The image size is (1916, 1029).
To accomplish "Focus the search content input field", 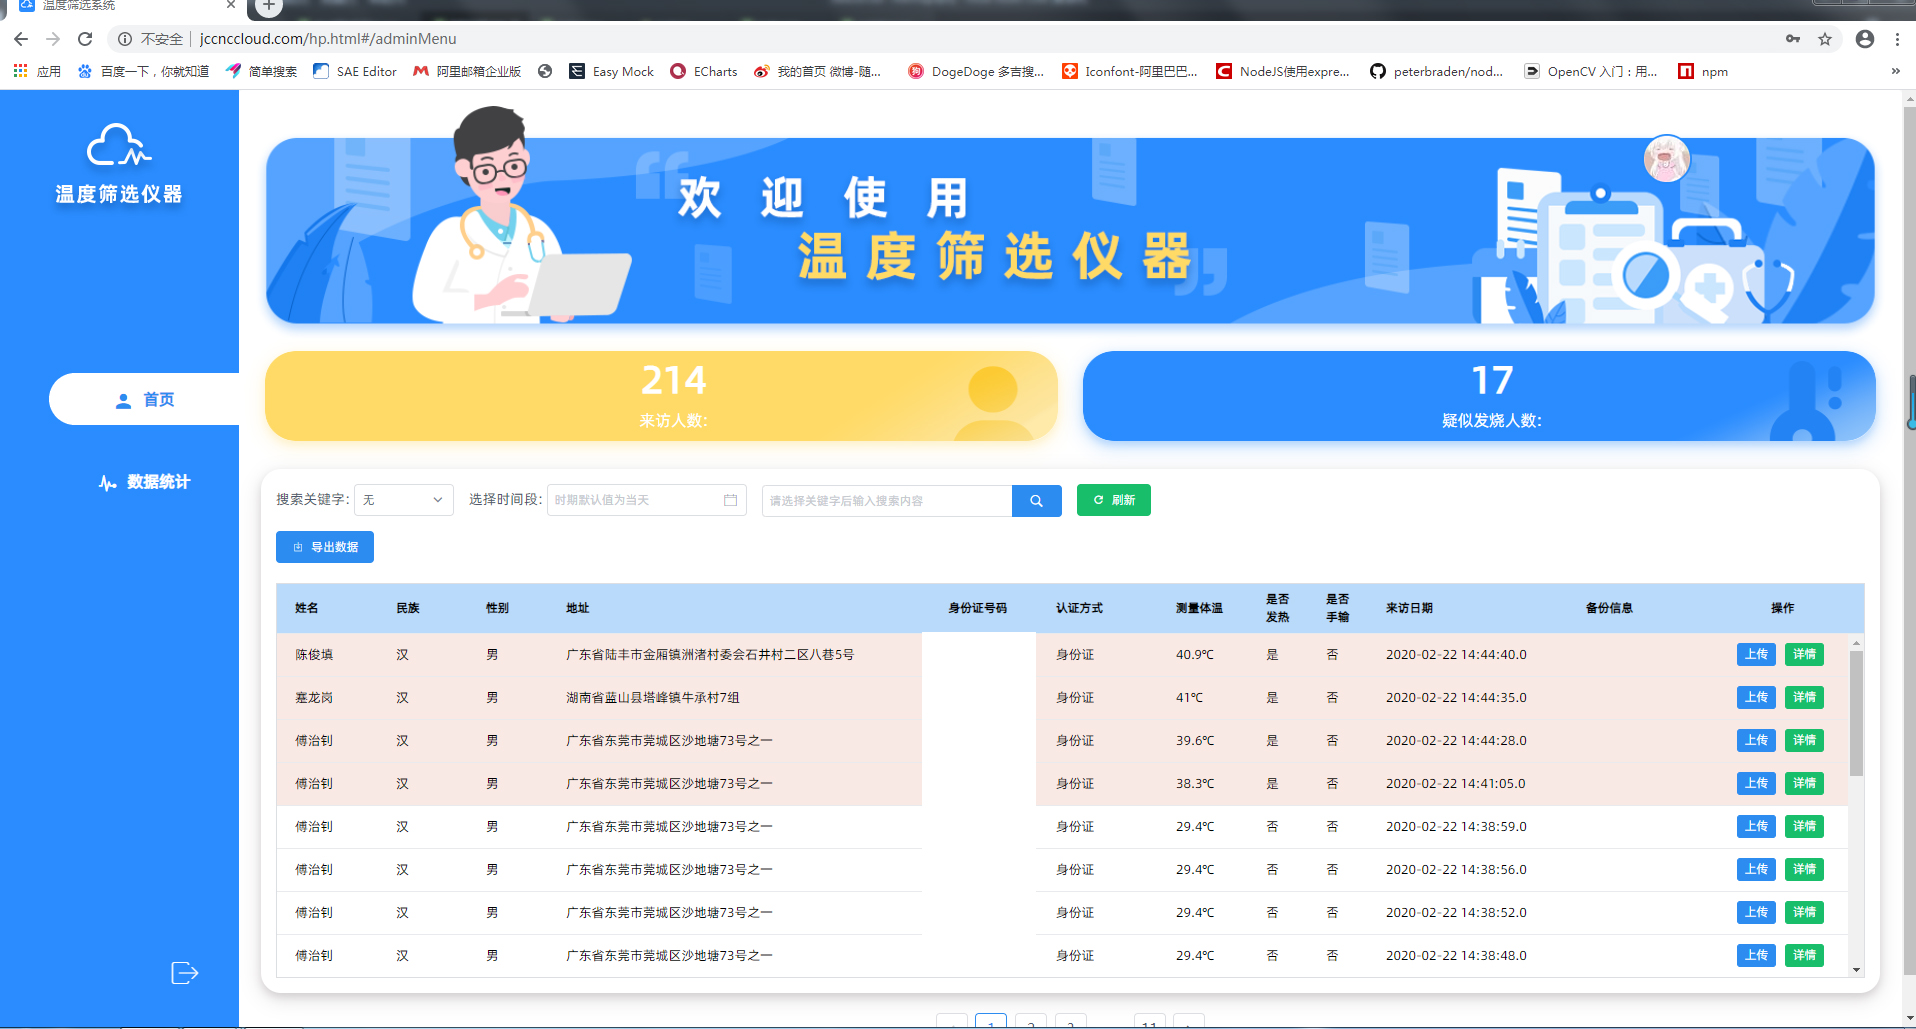I will (x=886, y=501).
